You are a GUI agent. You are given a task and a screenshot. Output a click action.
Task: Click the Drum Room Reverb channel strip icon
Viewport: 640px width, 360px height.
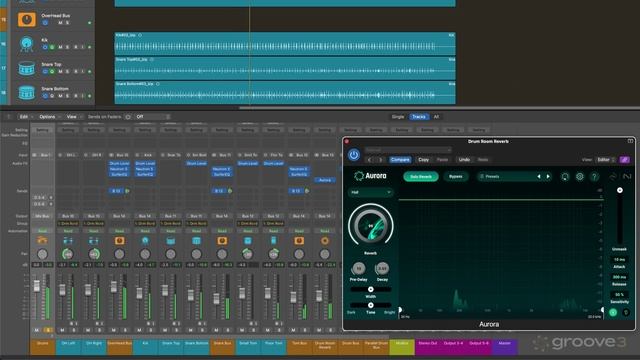click(x=325, y=240)
